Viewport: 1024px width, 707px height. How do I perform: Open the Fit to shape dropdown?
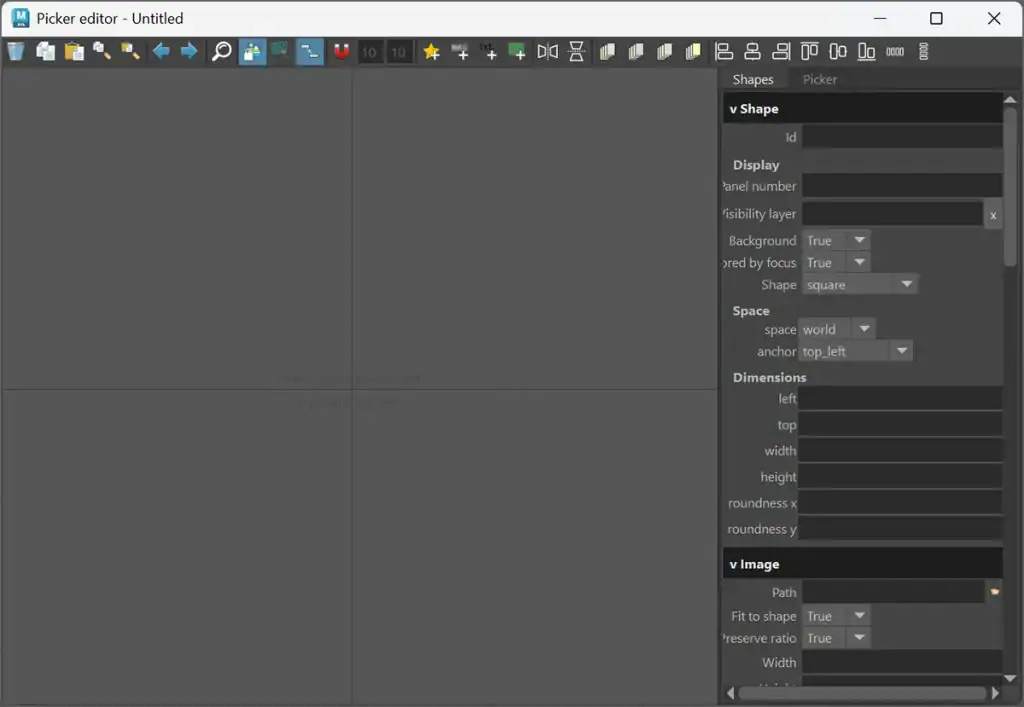pyautogui.click(x=836, y=616)
